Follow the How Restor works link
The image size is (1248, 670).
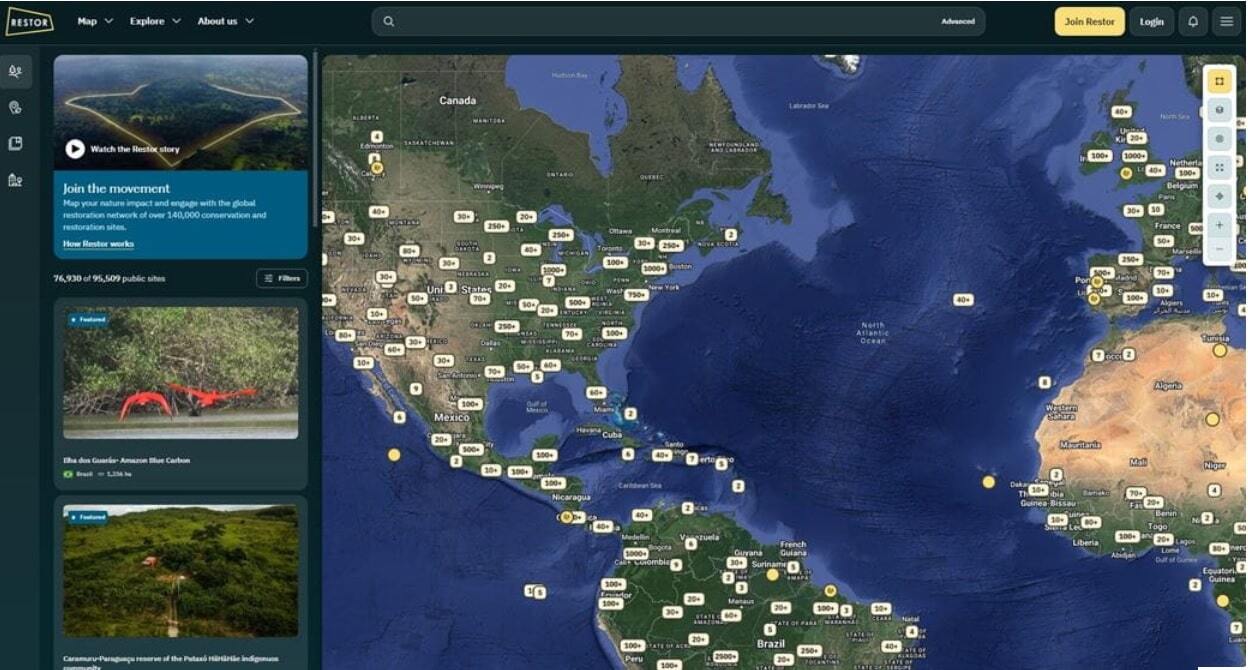pos(98,244)
